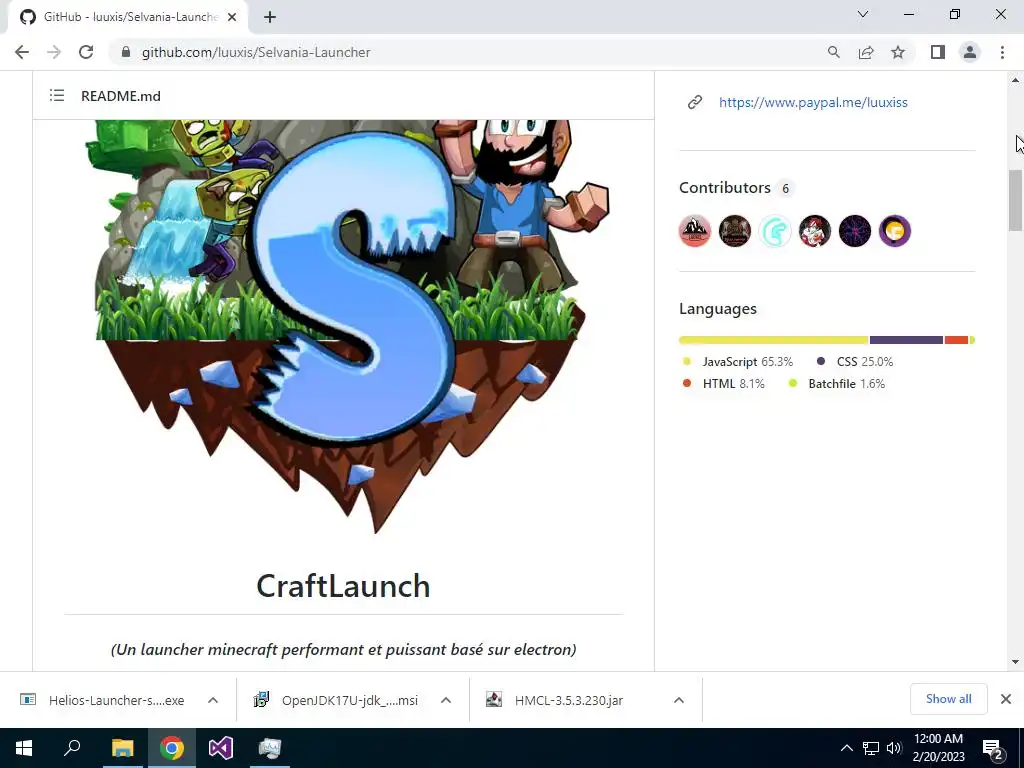Image resolution: width=1024 pixels, height=768 pixels.
Task: Click the README.md file name
Action: [x=121, y=96]
